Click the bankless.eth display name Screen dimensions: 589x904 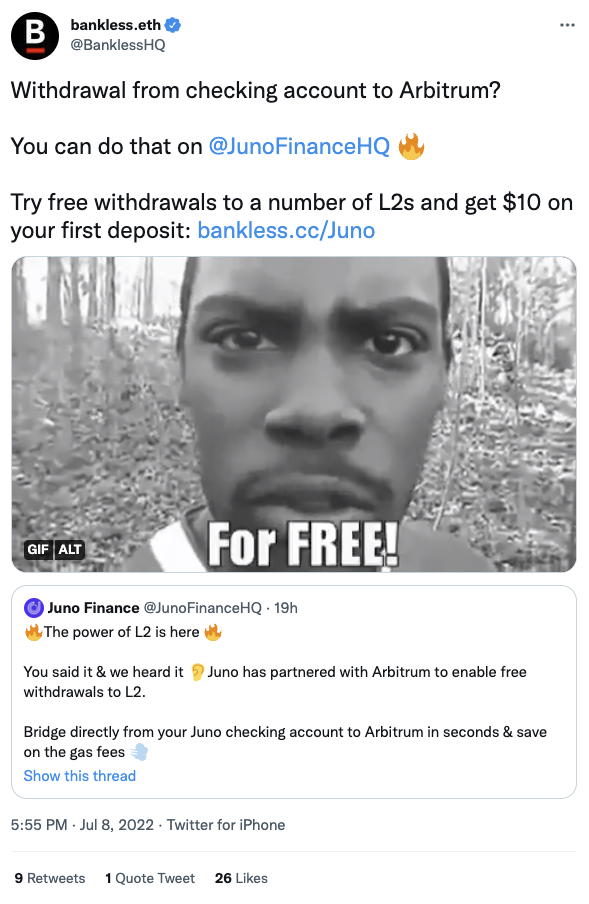click(115, 25)
